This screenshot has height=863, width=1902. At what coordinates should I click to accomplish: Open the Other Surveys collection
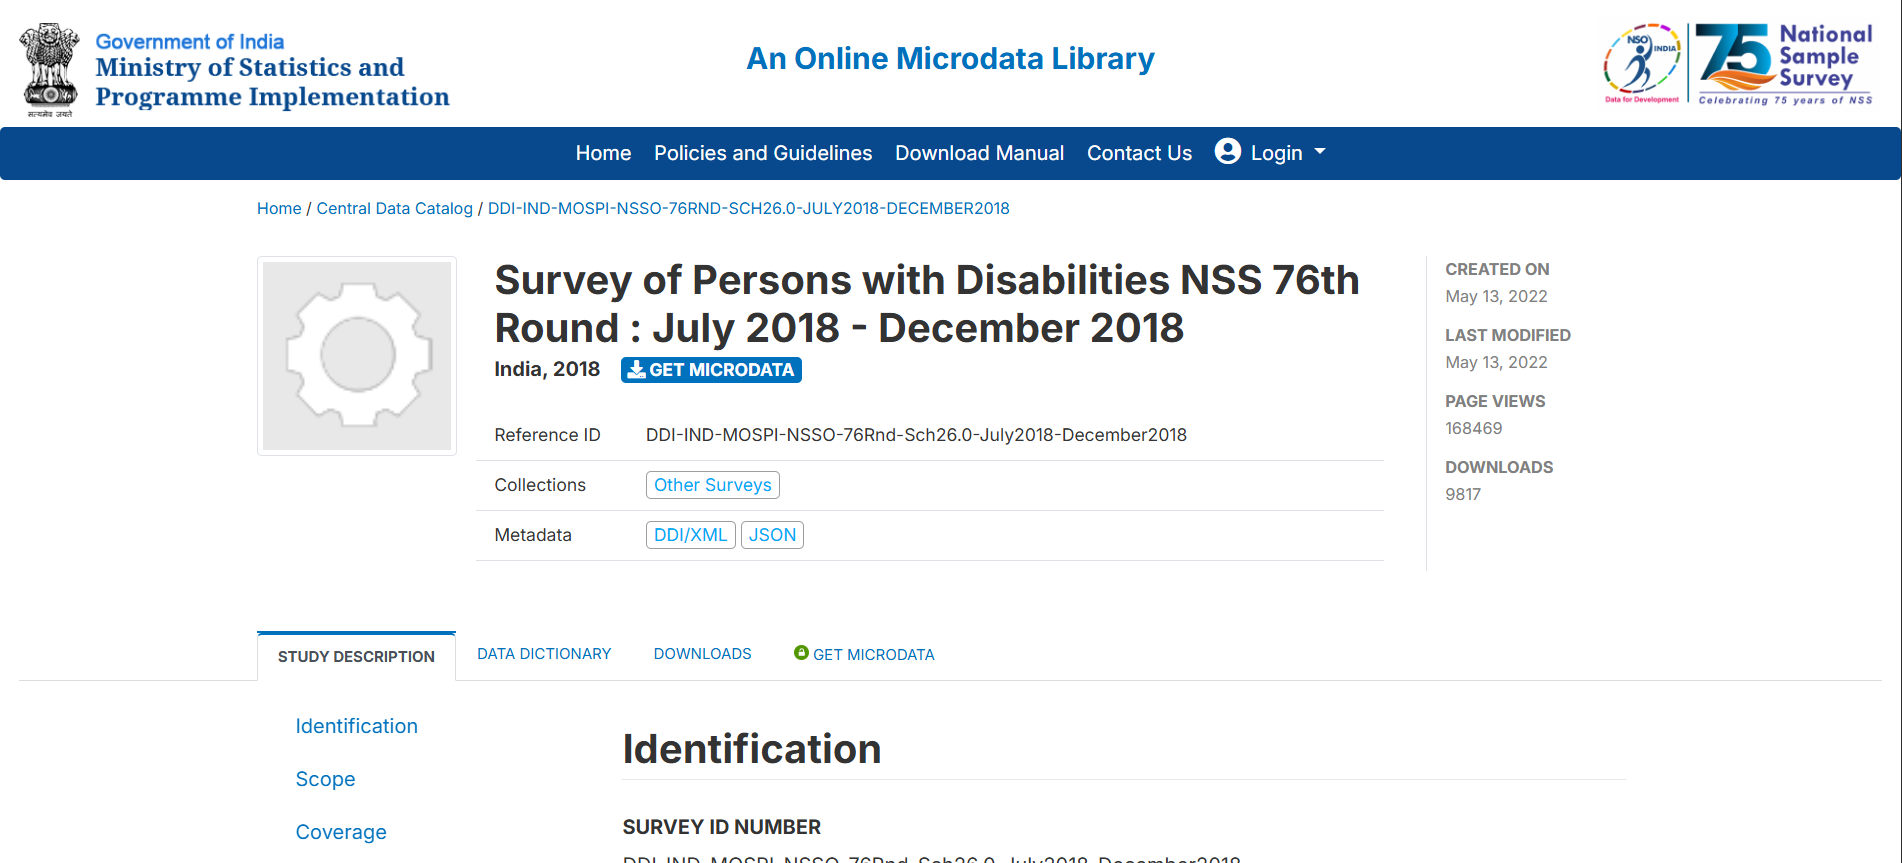[712, 485]
